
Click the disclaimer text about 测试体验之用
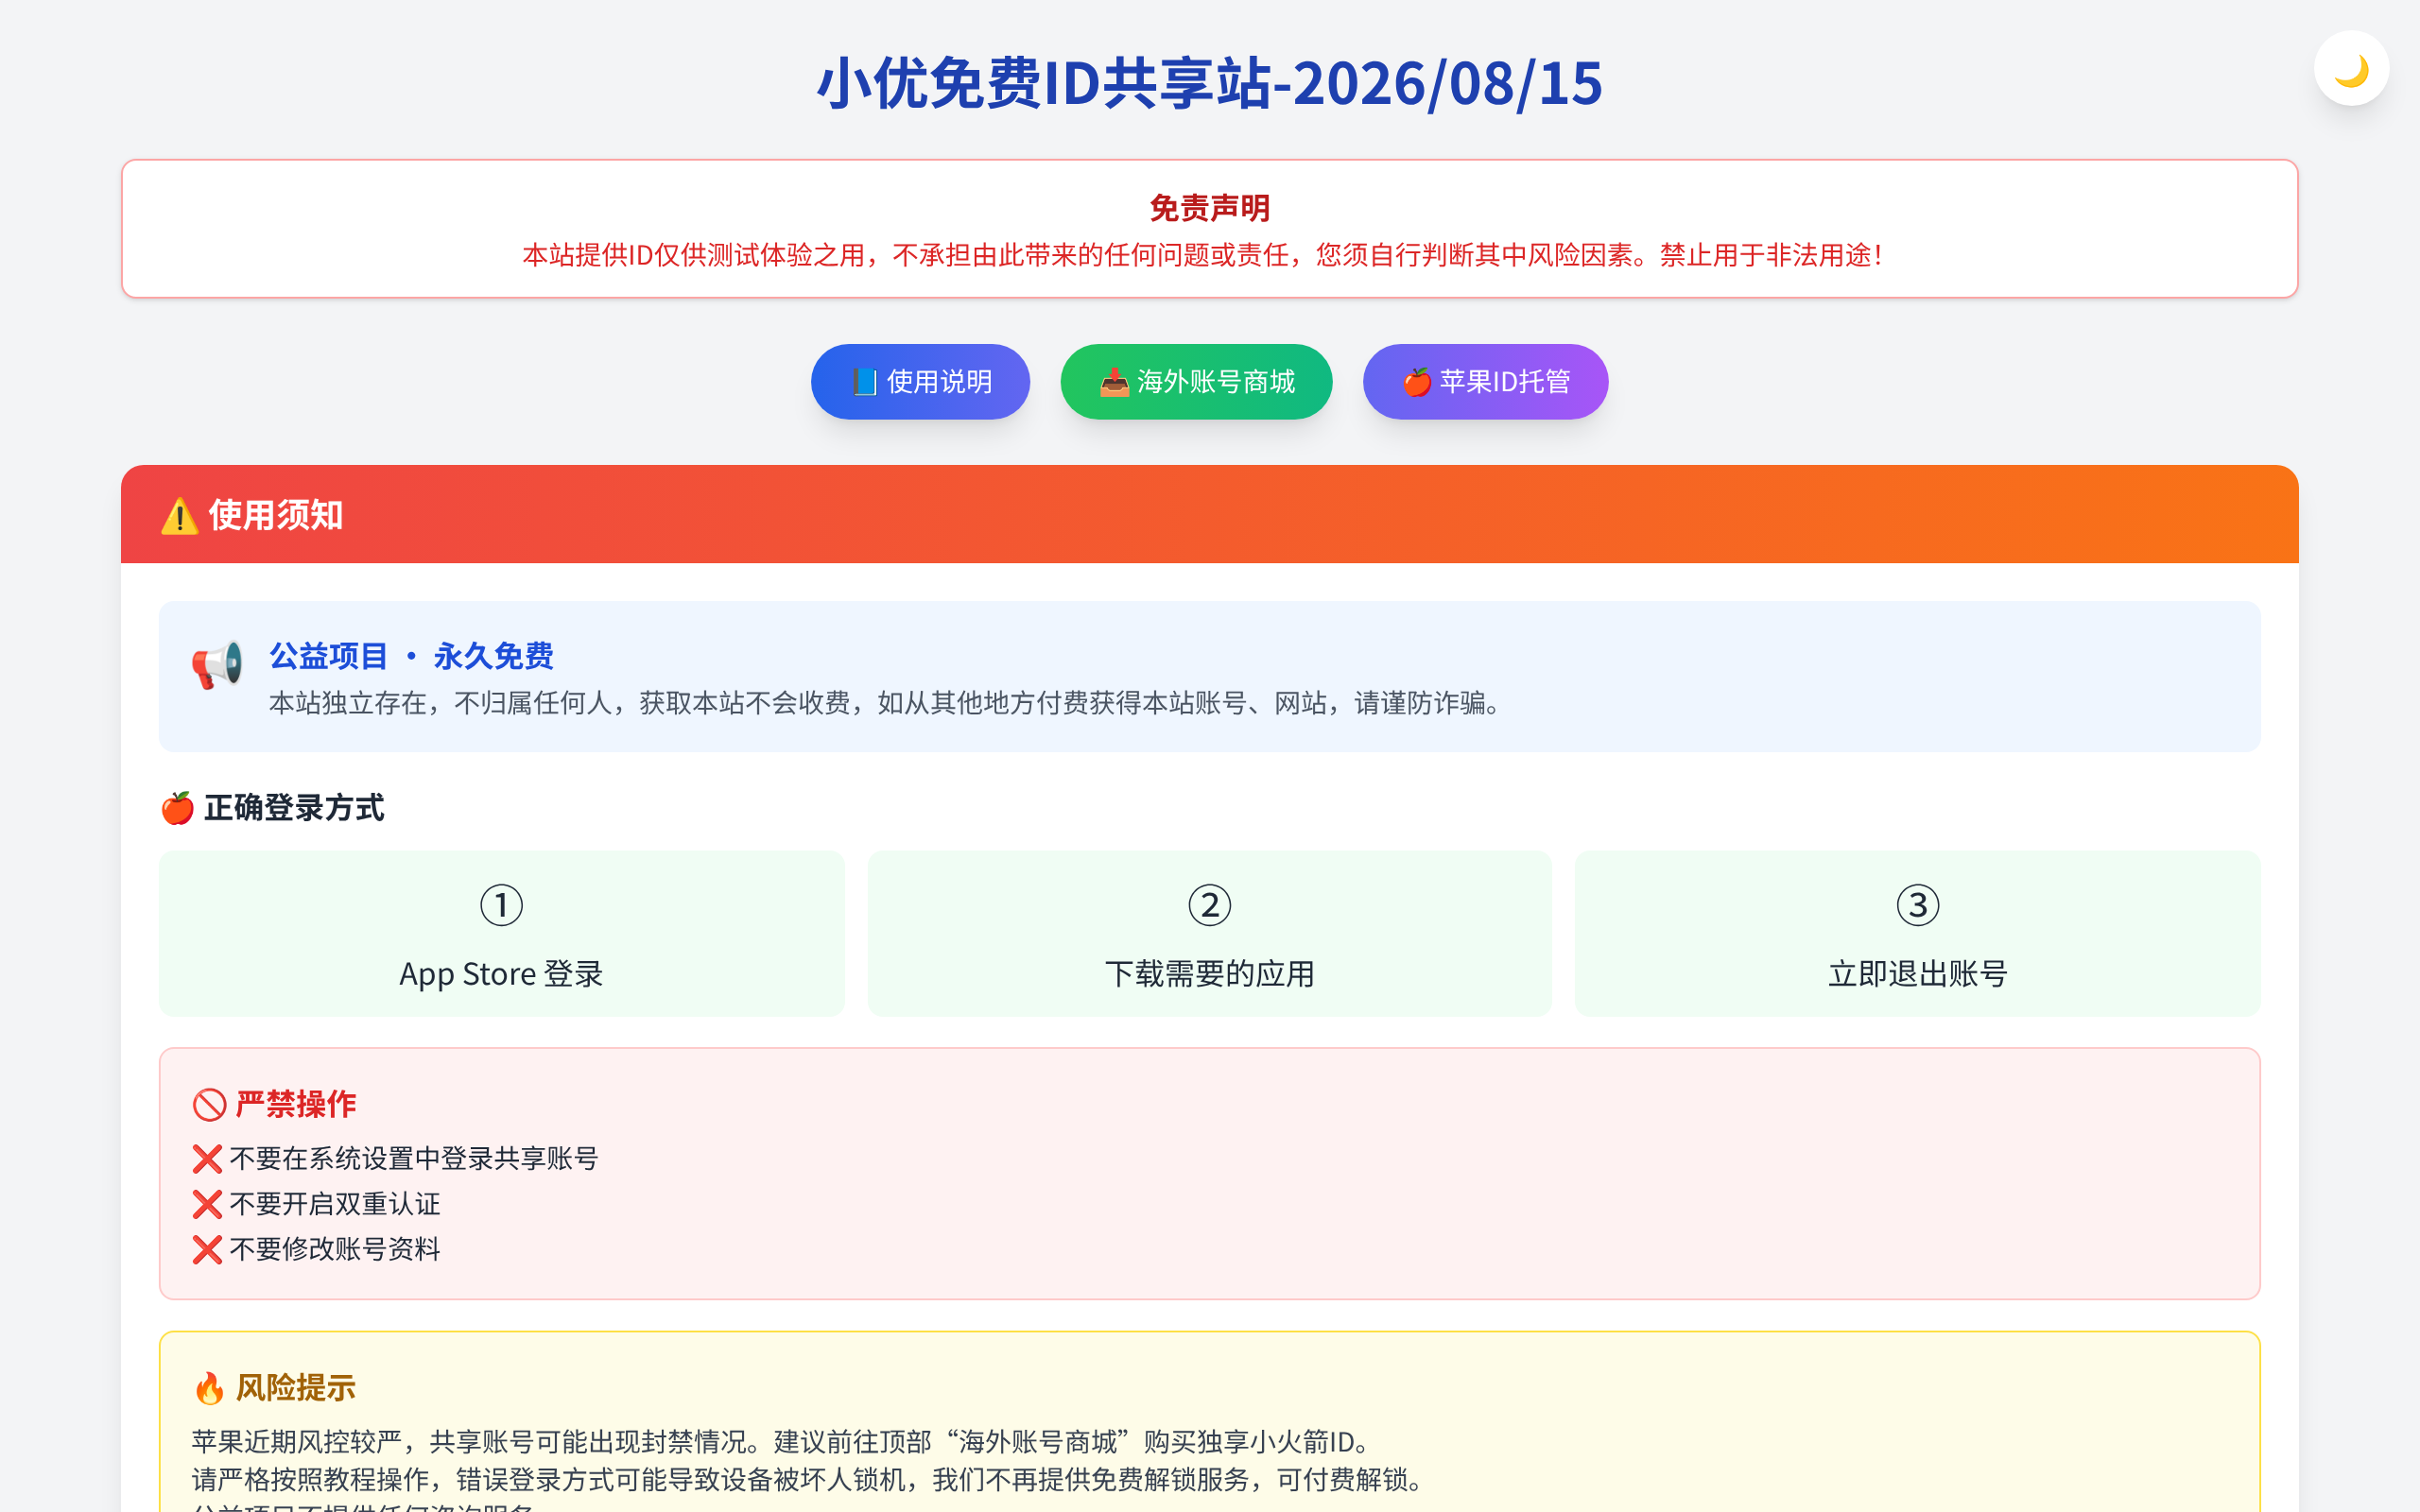point(1203,255)
